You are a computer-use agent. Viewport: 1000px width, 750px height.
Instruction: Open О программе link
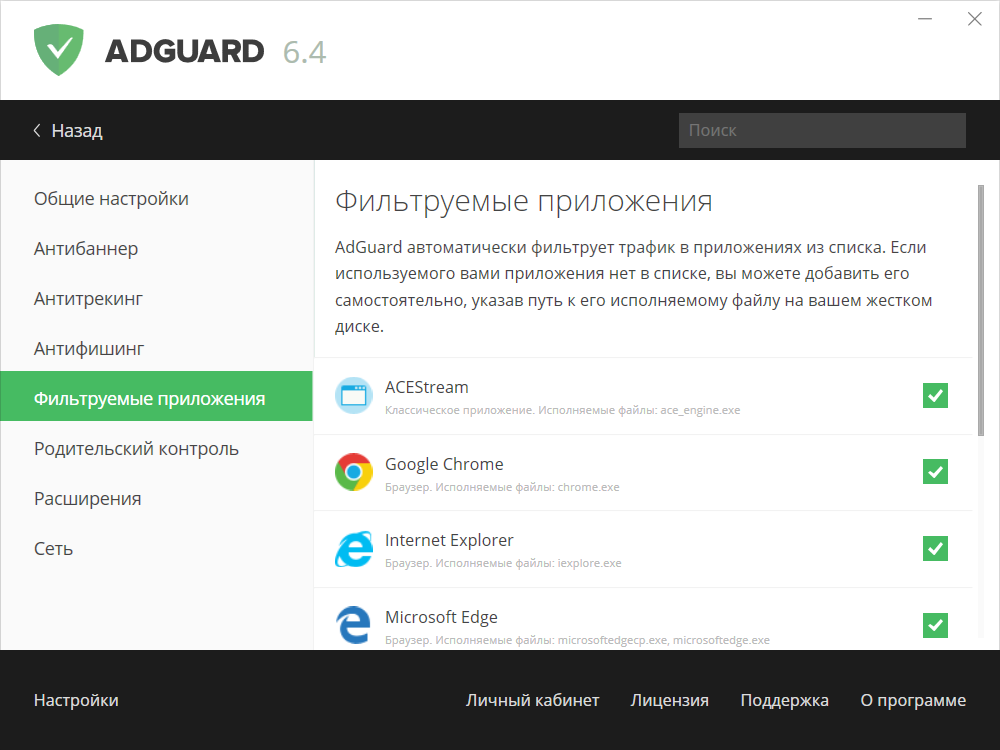pyautogui.click(x=913, y=700)
